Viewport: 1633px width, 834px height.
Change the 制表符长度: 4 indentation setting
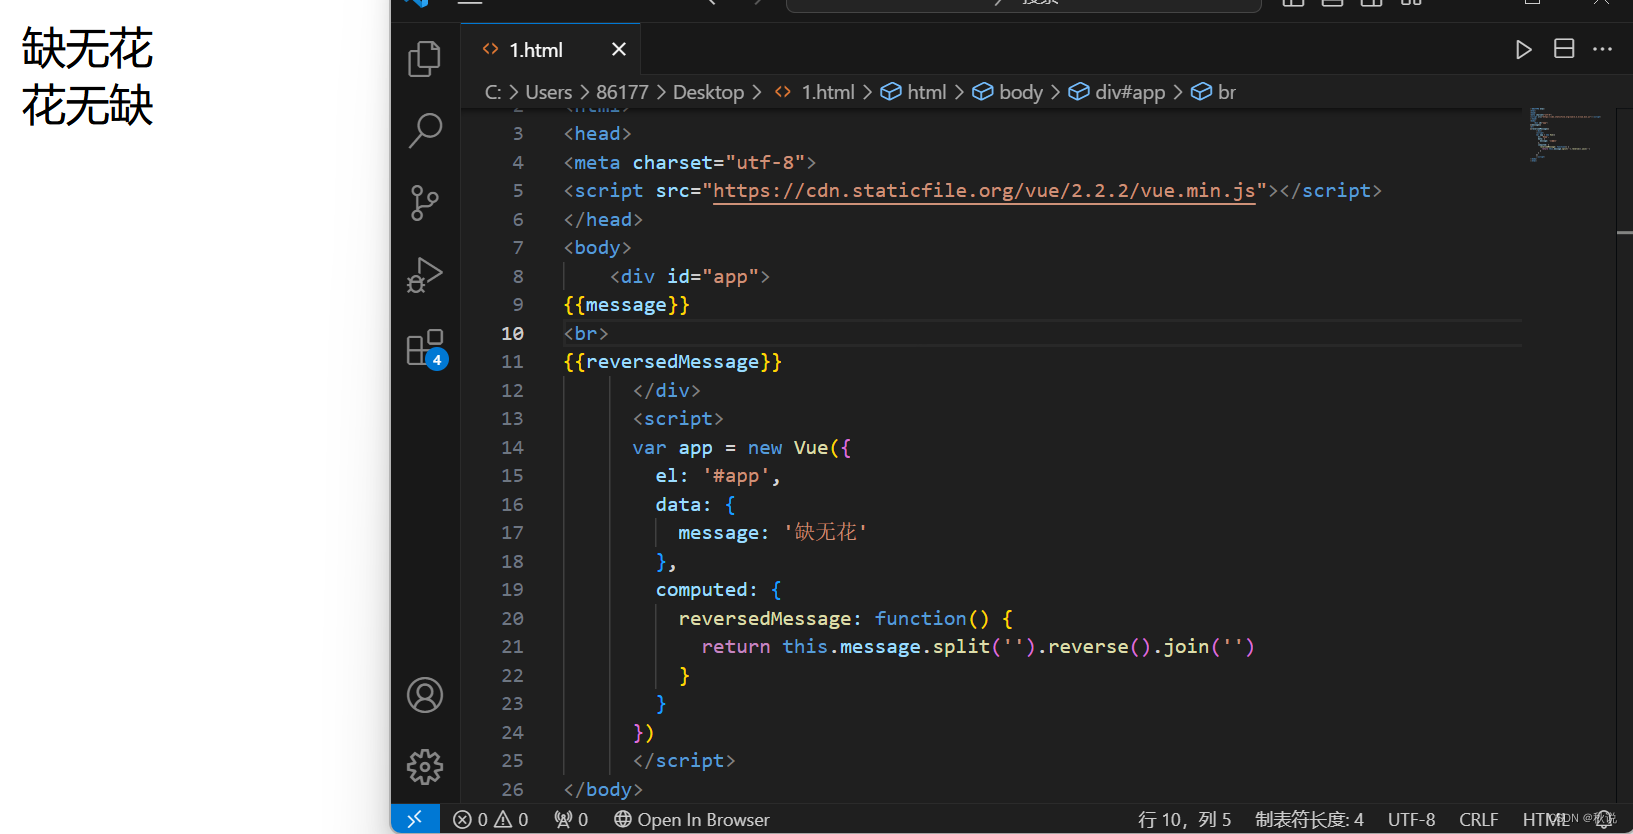[x=1309, y=819]
